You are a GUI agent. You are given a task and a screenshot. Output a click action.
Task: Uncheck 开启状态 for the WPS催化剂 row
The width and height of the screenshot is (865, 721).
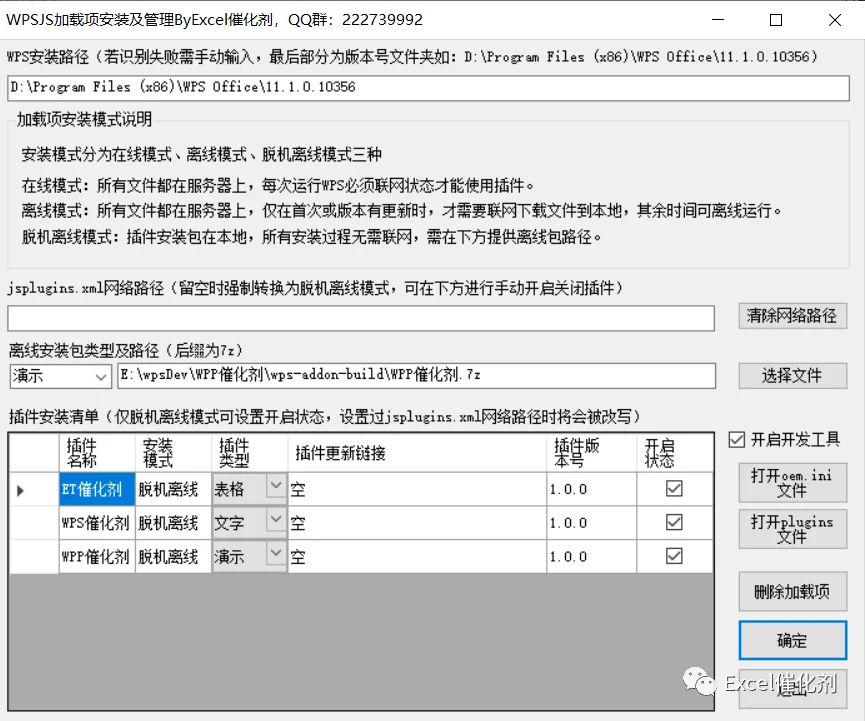(674, 522)
